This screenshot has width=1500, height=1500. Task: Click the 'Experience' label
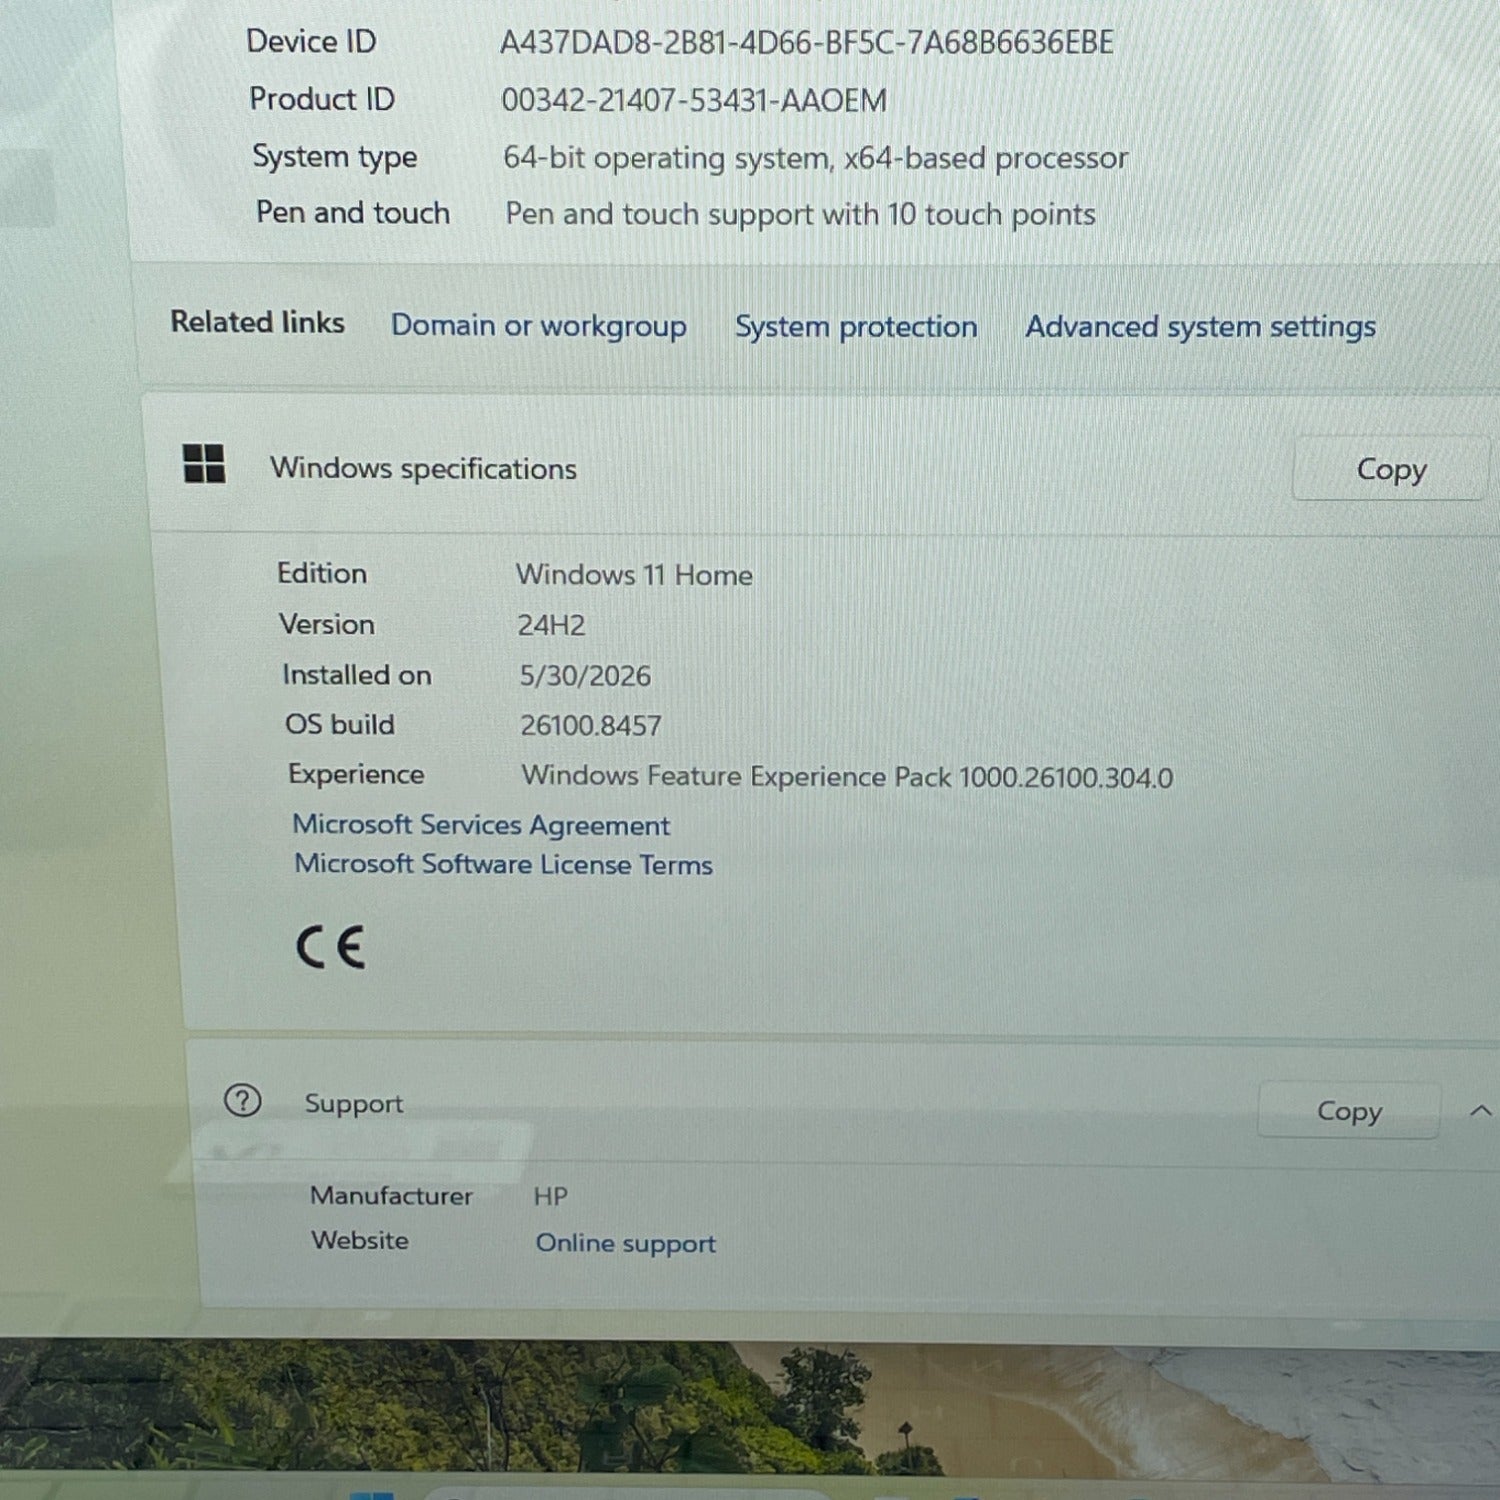[x=356, y=774]
